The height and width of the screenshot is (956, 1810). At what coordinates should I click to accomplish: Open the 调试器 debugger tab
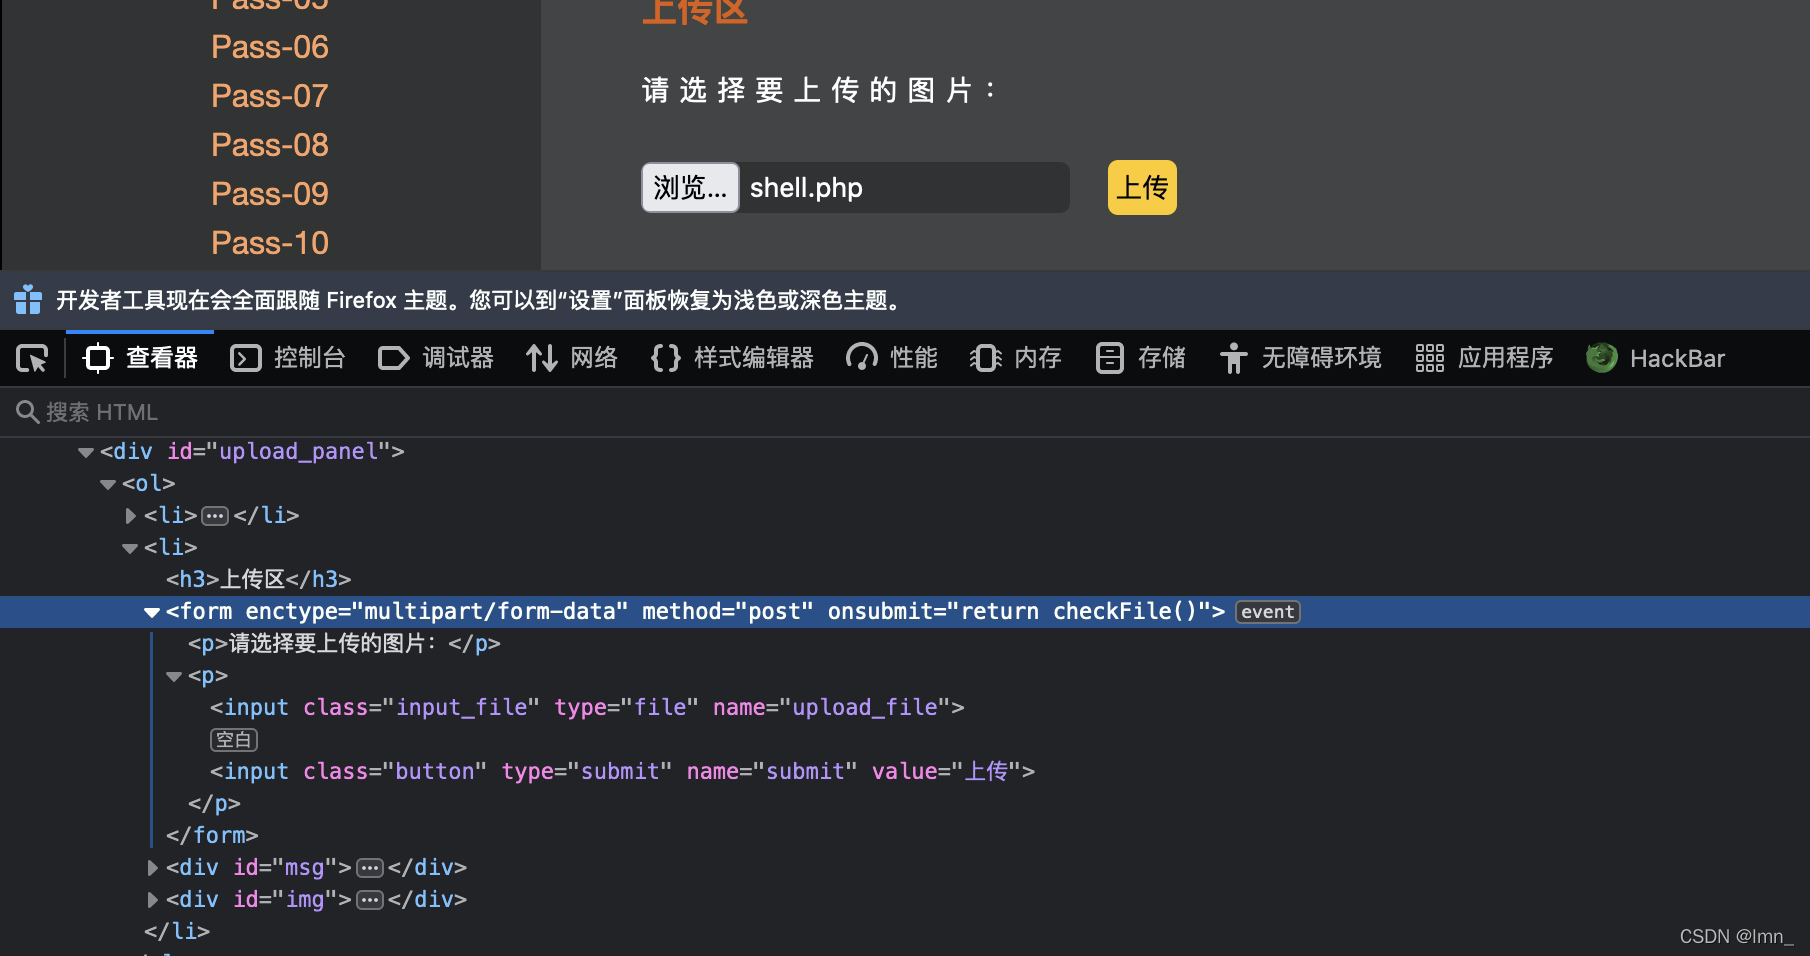(x=436, y=358)
